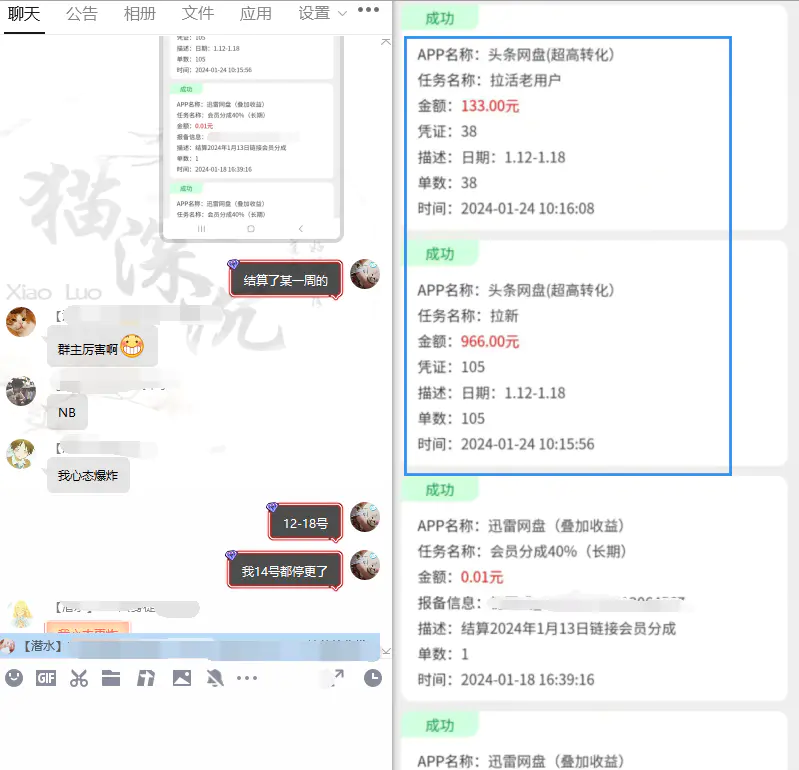Open the GIF sticker panel
Viewport: 799px width, 770px height.
[x=46, y=678]
